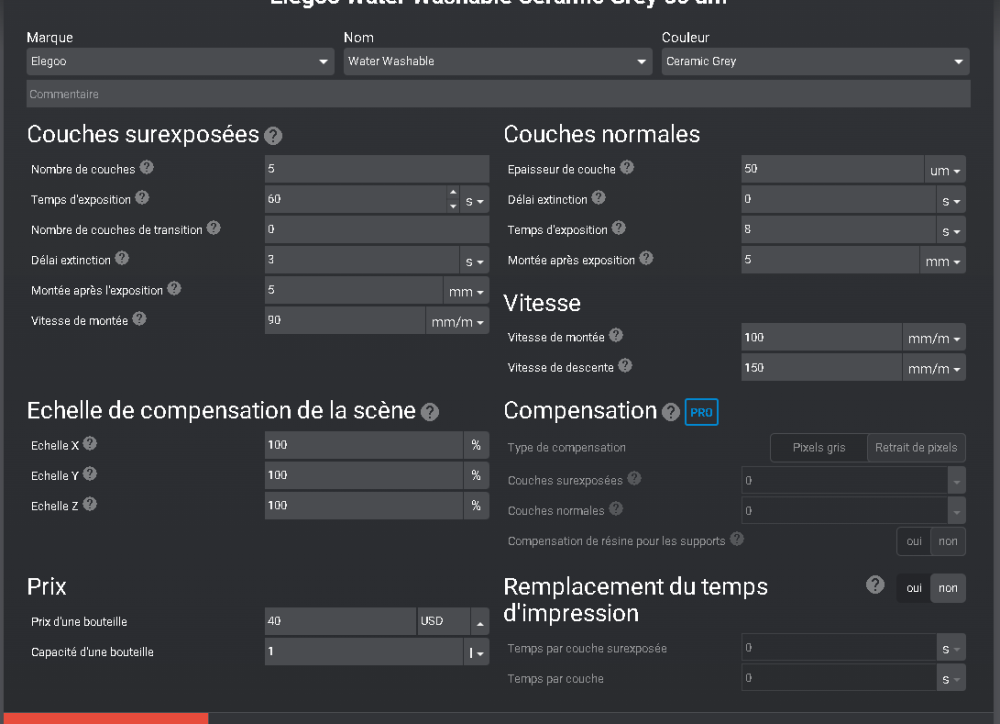The width and height of the screenshot is (1000, 724).
Task: Enable Remplacement du temps d'impression with oui
Action: (x=914, y=588)
